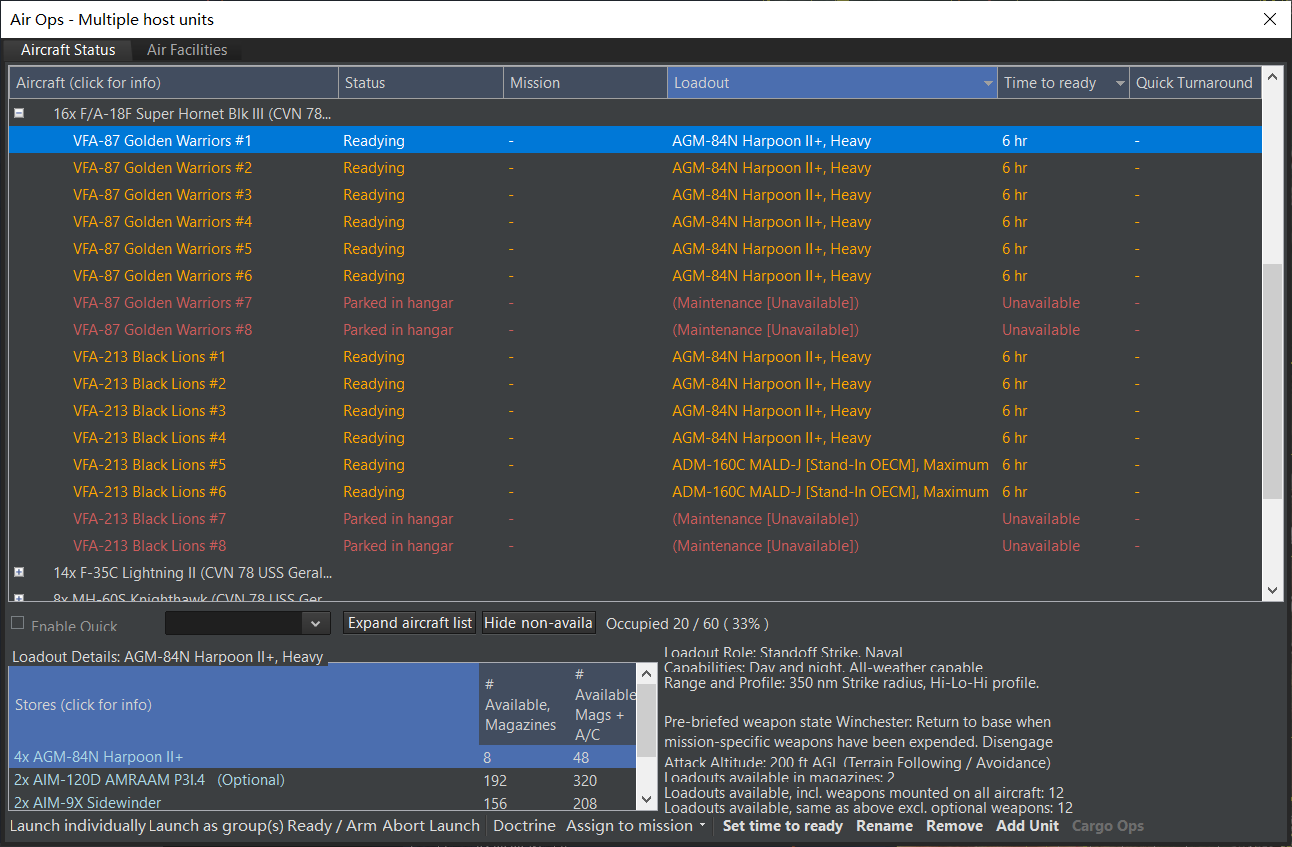Open the Loadout column filter dropdown arrow

tap(988, 83)
